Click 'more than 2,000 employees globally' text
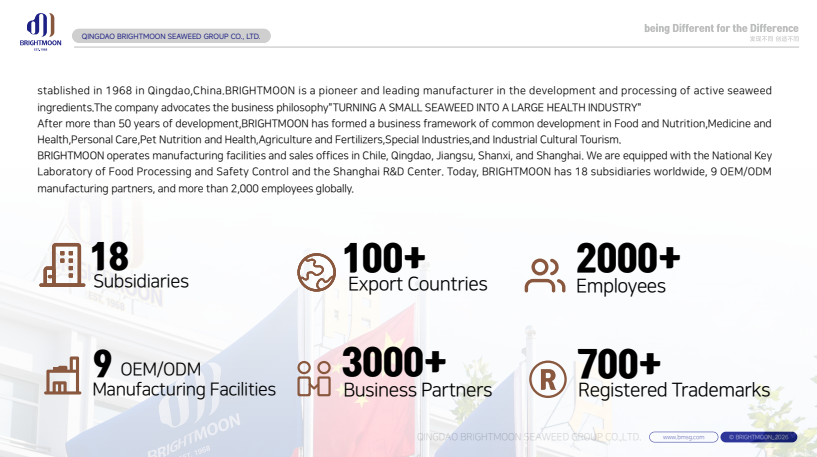The width and height of the screenshot is (817, 457). 265,189
